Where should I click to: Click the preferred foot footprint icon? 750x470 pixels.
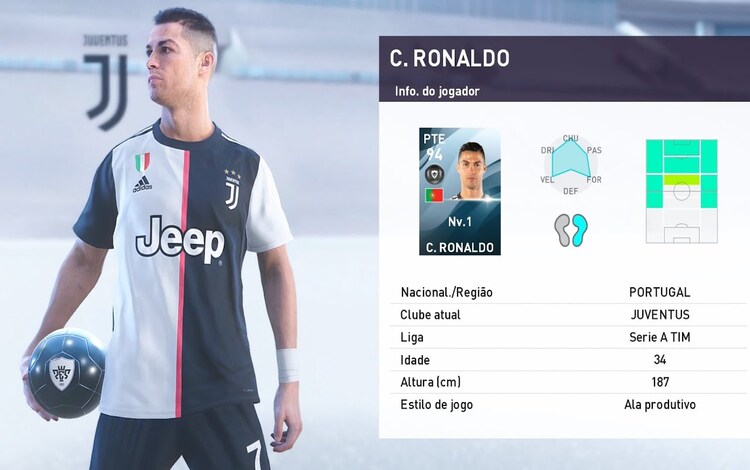571,230
